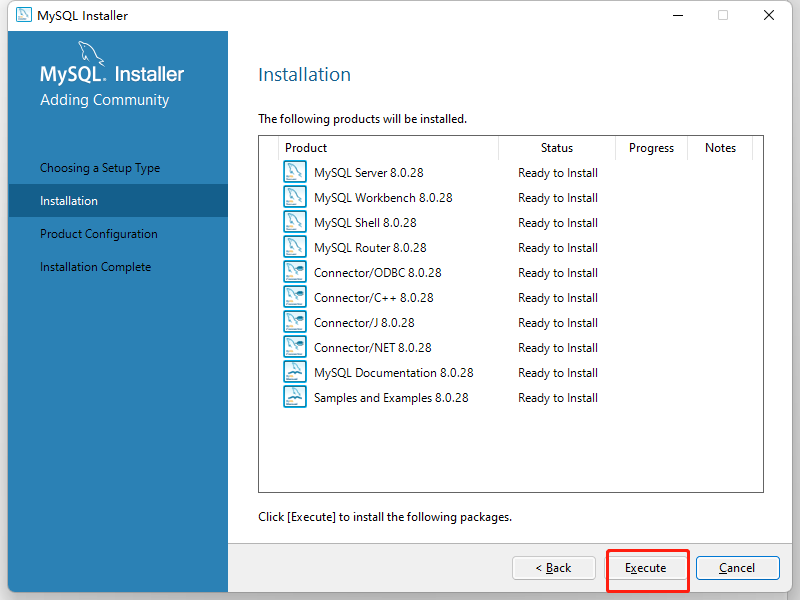Viewport: 800px width, 600px height.
Task: Select the Connector/C++ 8.0.28 row text
Action: click(373, 298)
